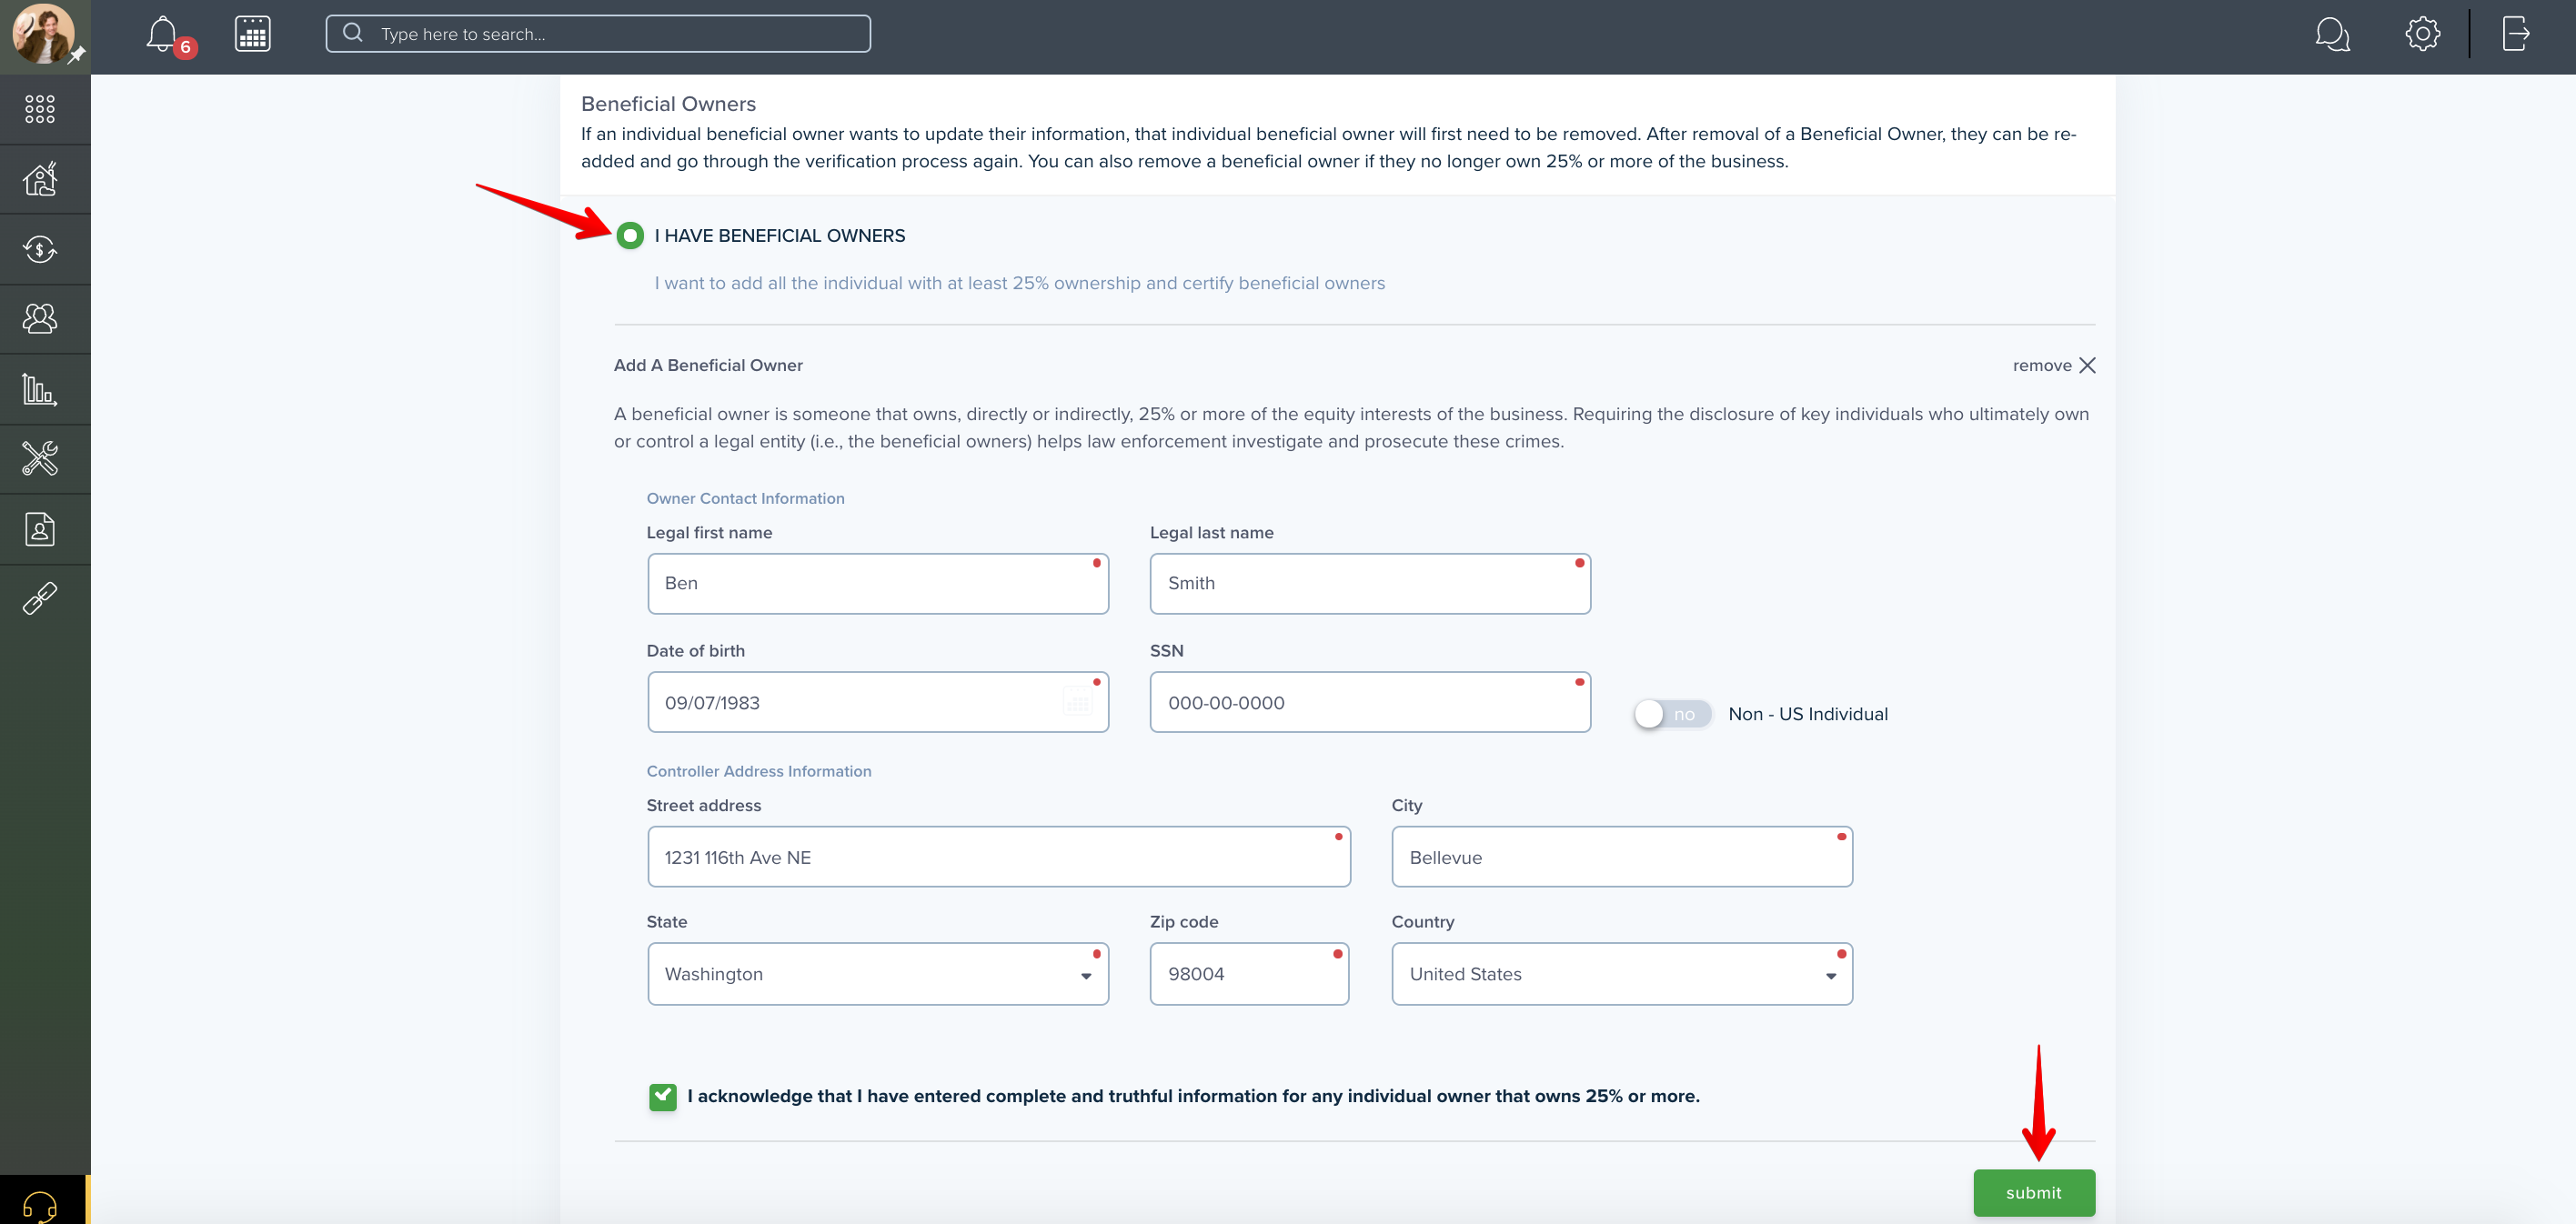
Task: Open the settings gear icon
Action: click(x=2422, y=34)
